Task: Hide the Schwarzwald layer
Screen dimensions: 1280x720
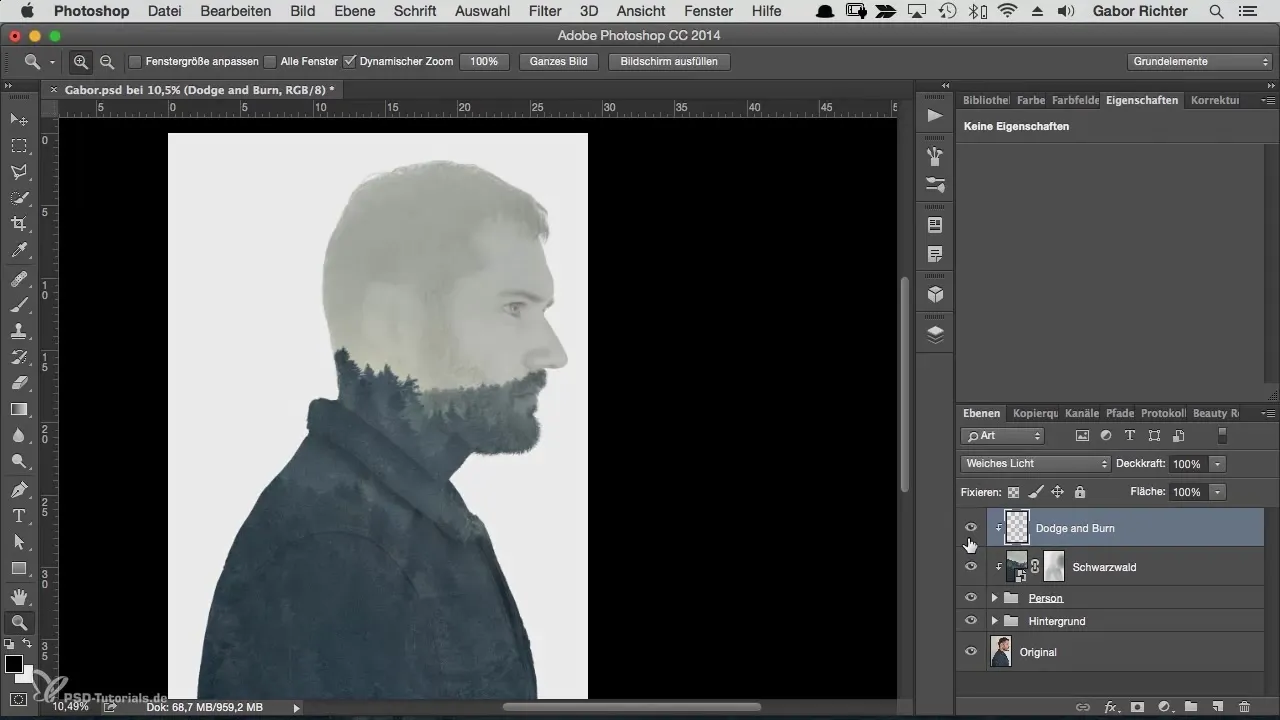Action: coord(970,566)
